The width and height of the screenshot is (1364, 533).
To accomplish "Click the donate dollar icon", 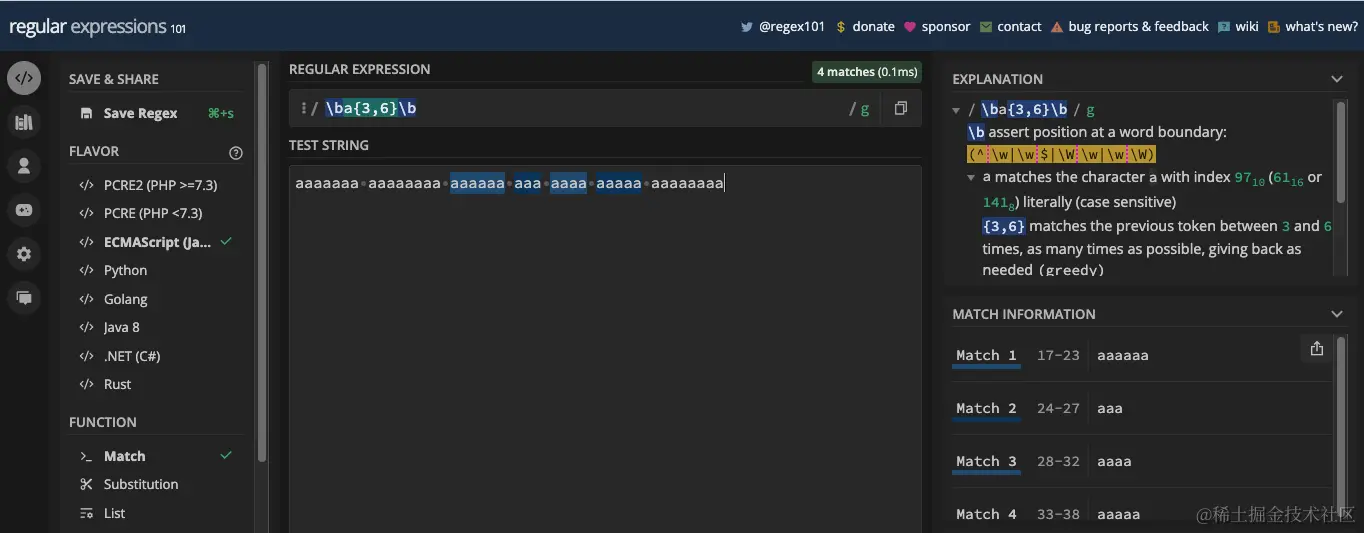I will (x=841, y=27).
